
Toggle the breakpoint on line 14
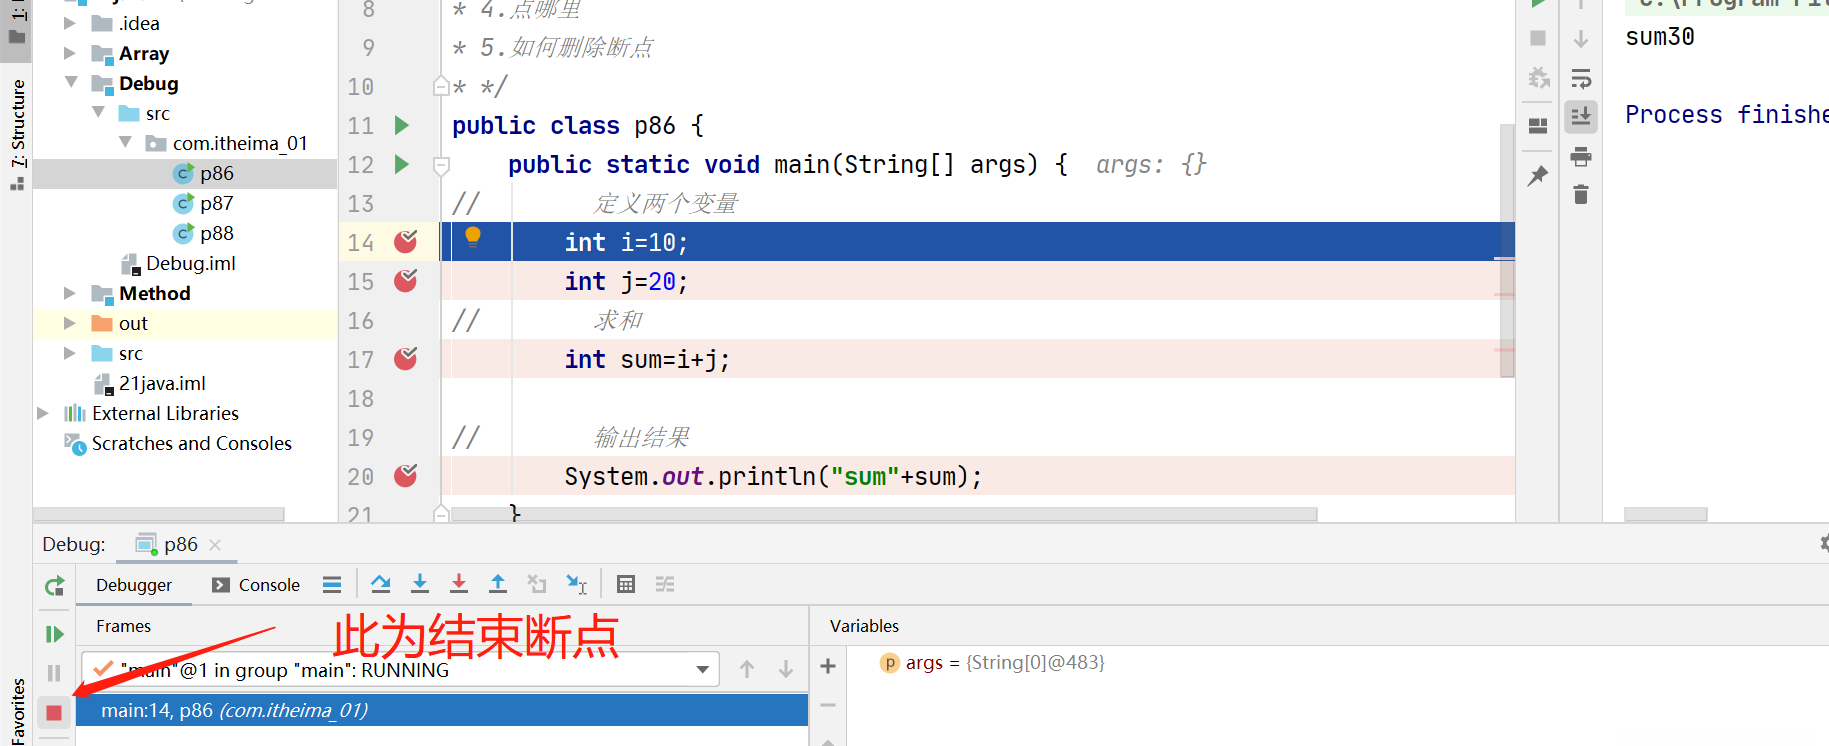405,242
